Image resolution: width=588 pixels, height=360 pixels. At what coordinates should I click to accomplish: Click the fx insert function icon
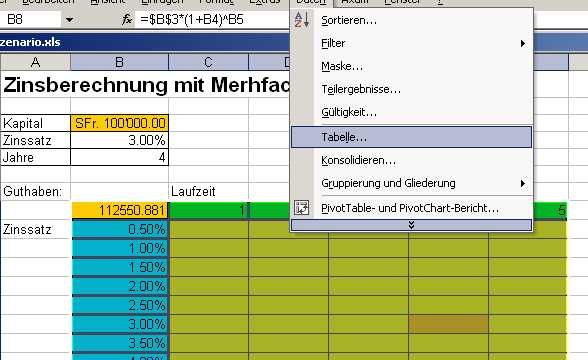(x=127, y=20)
